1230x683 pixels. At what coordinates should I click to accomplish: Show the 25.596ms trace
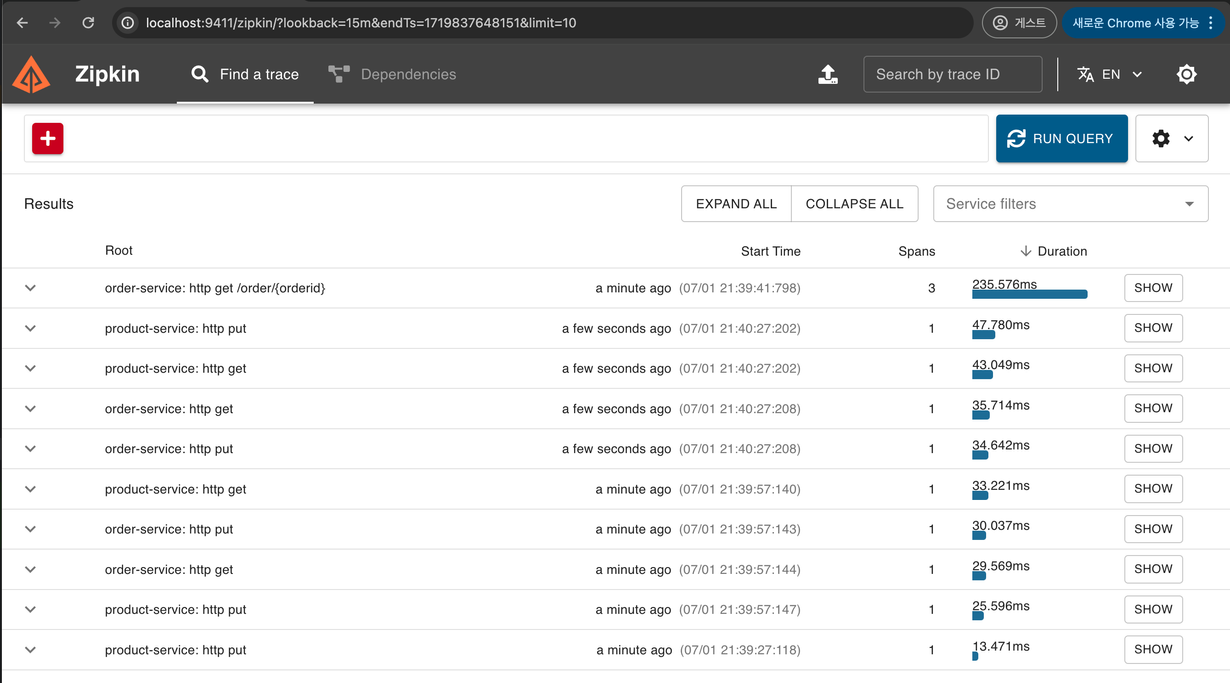point(1153,609)
